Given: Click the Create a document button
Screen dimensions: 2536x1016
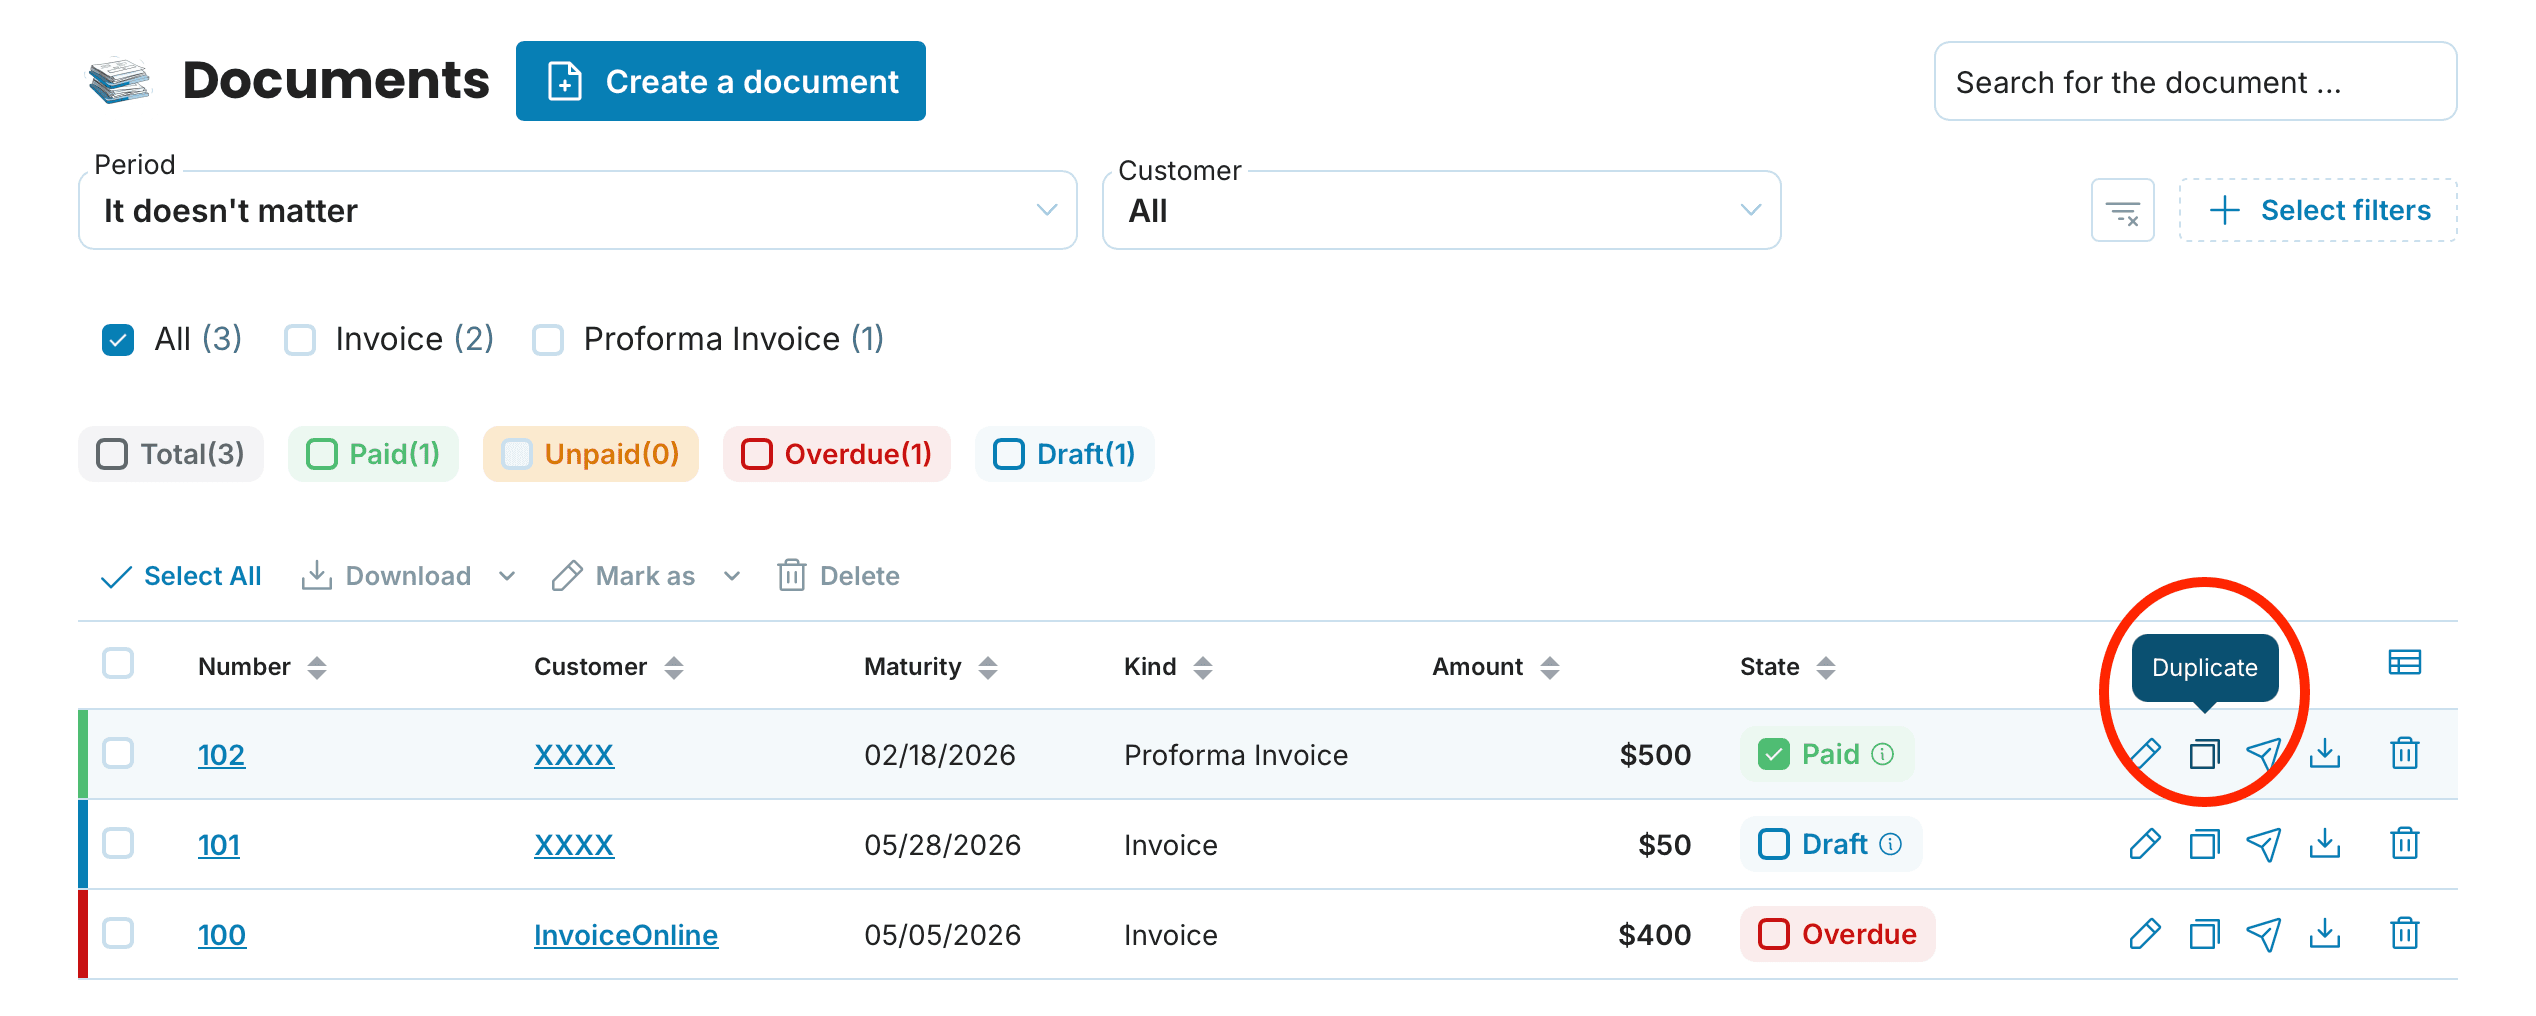Looking at the screenshot, I should [721, 81].
